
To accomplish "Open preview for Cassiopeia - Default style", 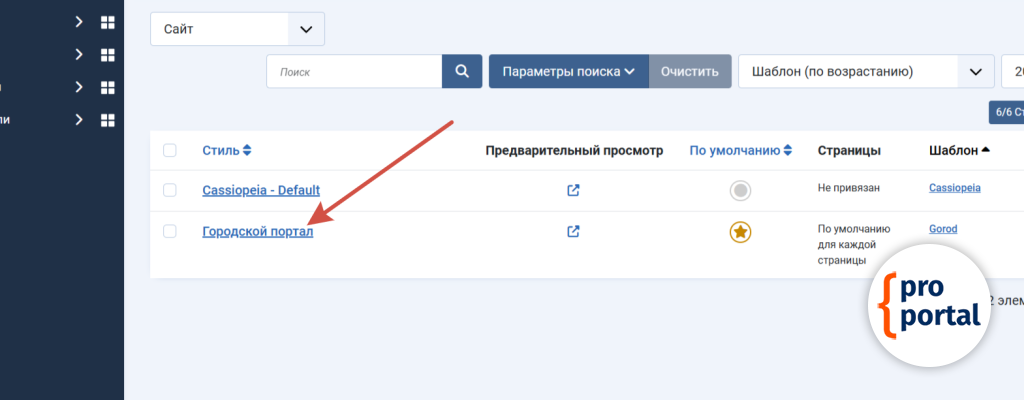I will point(573,190).
